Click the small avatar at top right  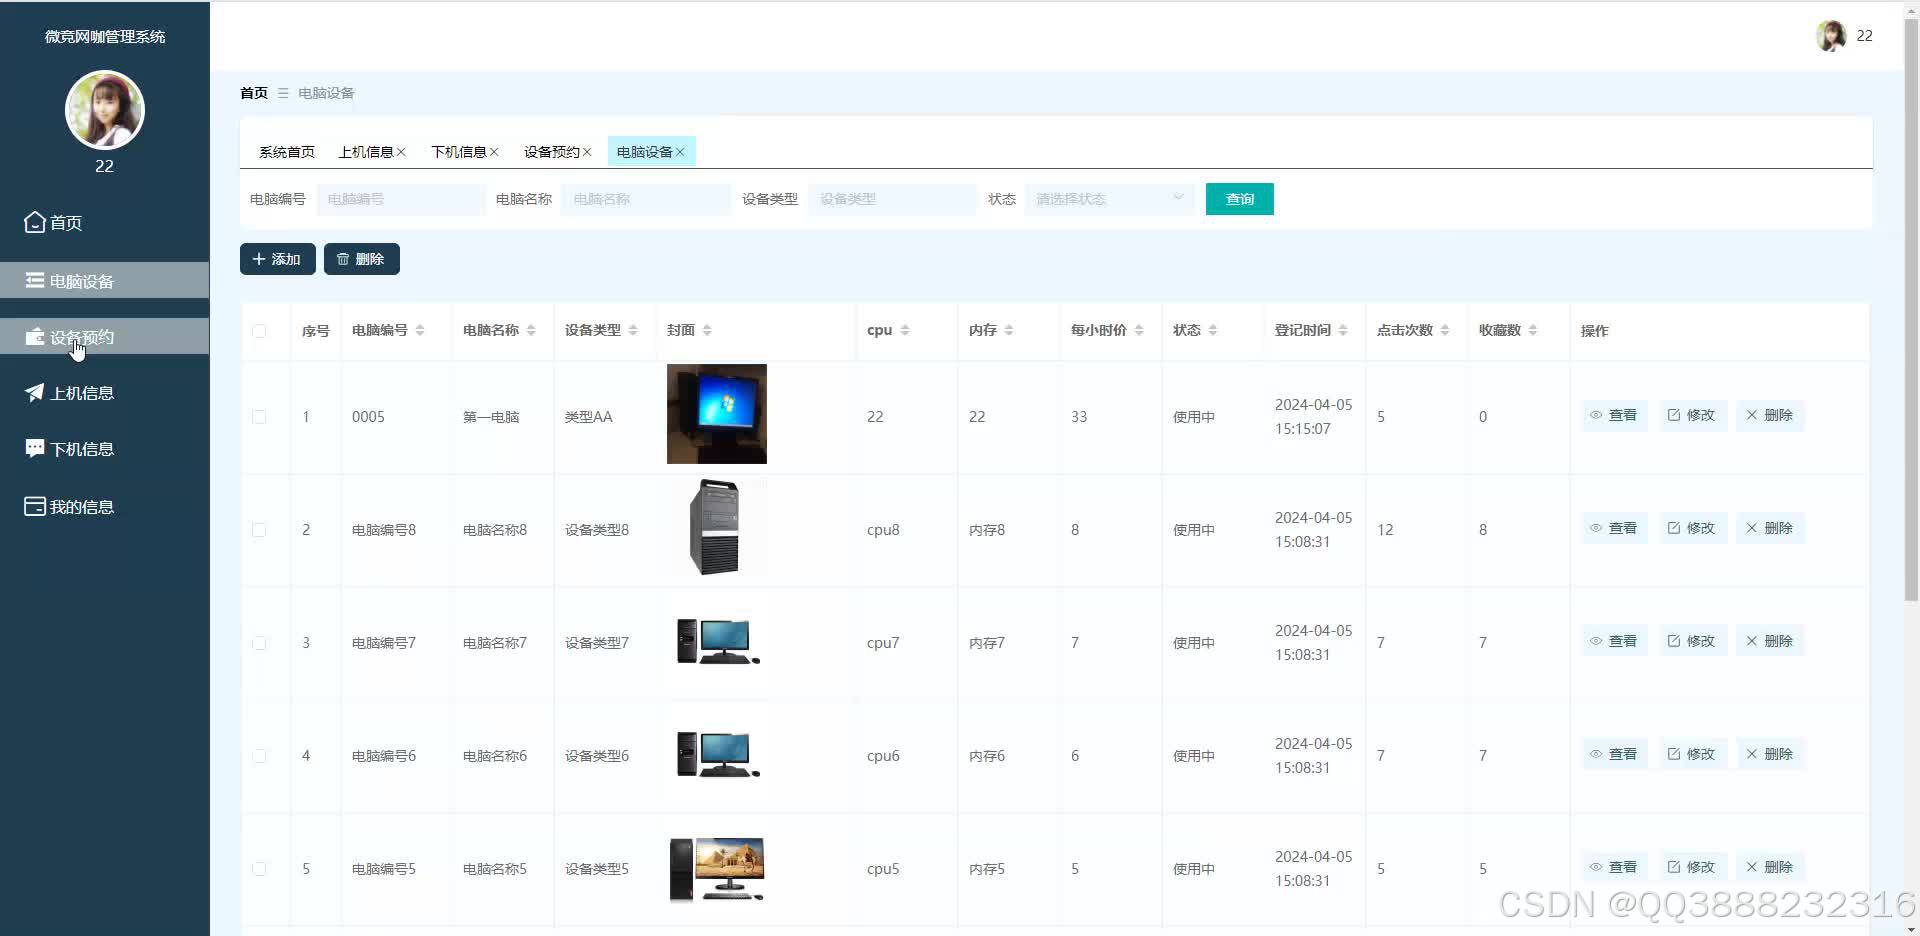tap(1831, 36)
